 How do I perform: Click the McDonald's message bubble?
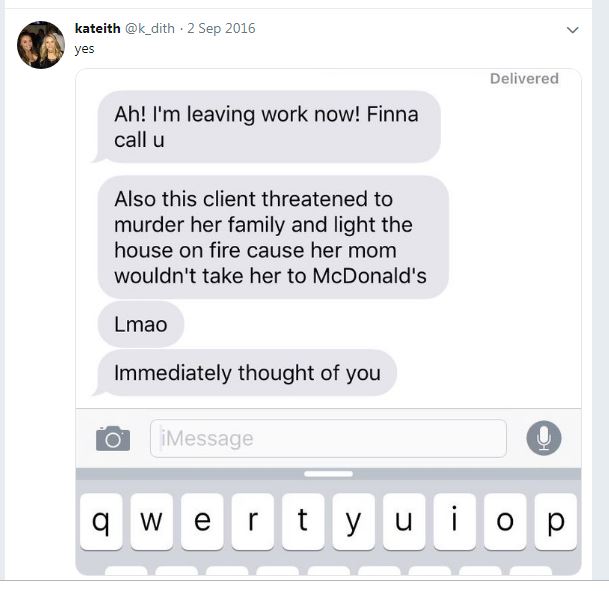click(x=273, y=237)
